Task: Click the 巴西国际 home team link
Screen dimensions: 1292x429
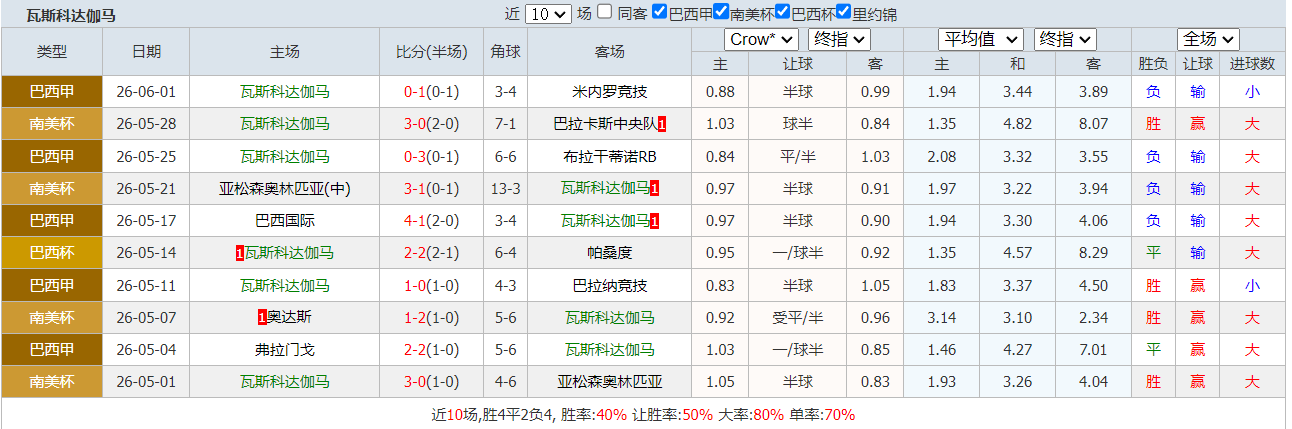Action: coord(285,220)
